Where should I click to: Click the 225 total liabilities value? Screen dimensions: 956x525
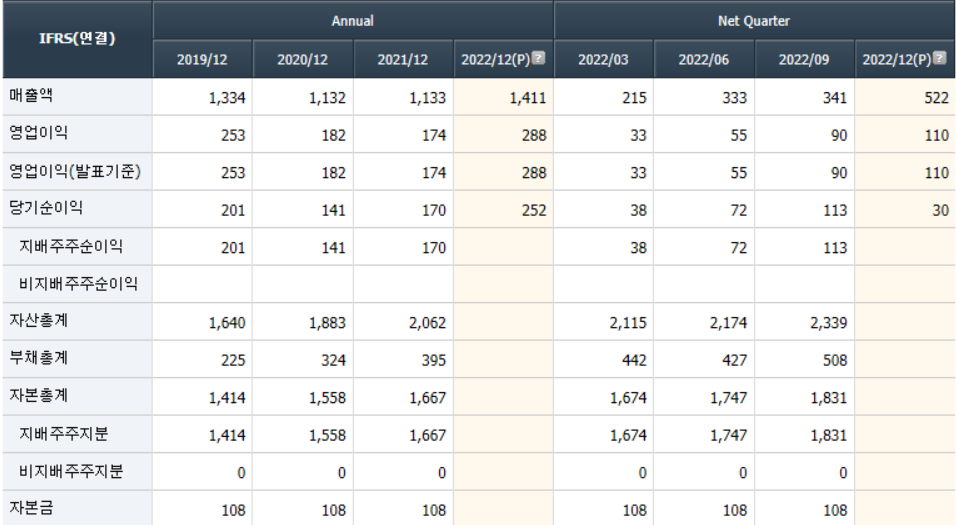233,360
